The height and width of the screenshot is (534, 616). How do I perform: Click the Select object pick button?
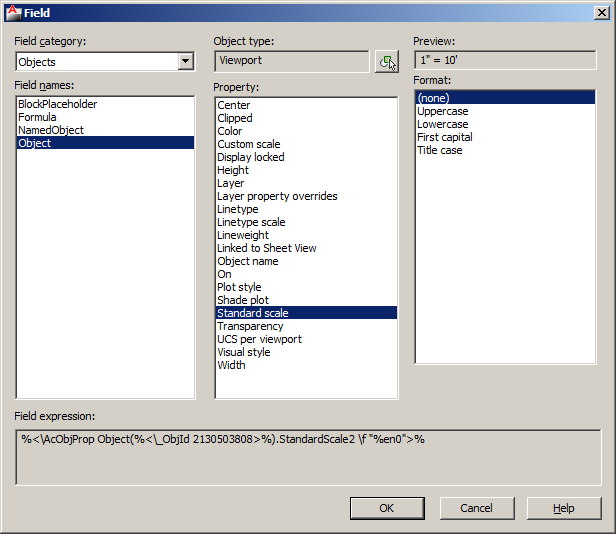point(387,61)
